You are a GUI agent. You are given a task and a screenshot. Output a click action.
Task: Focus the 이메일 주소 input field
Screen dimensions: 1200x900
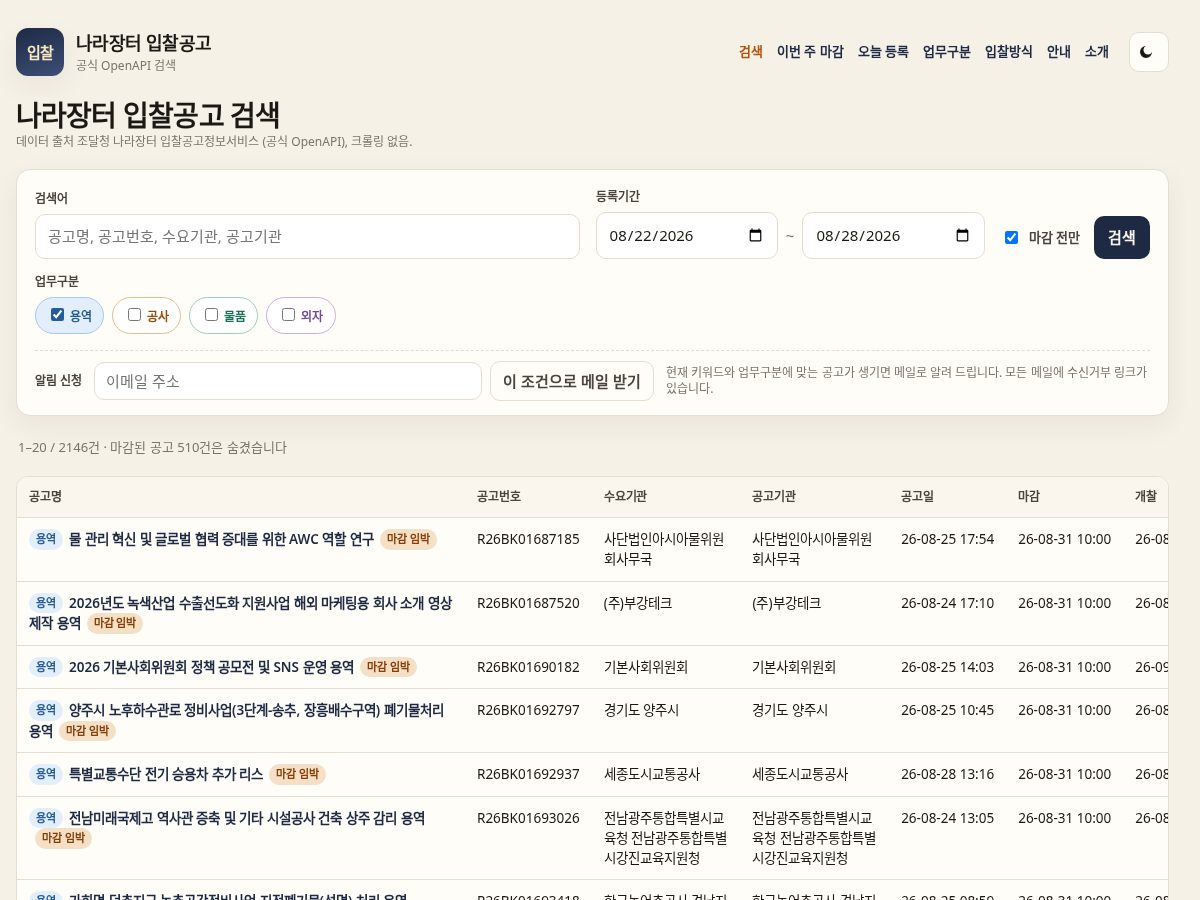point(288,381)
